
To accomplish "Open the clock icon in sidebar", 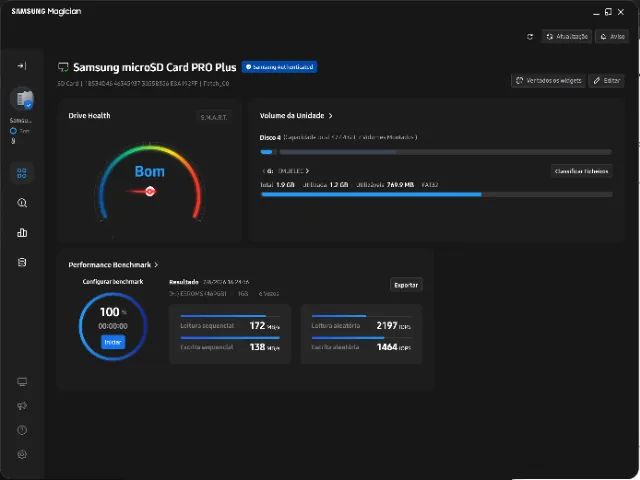I will [x=22, y=430].
